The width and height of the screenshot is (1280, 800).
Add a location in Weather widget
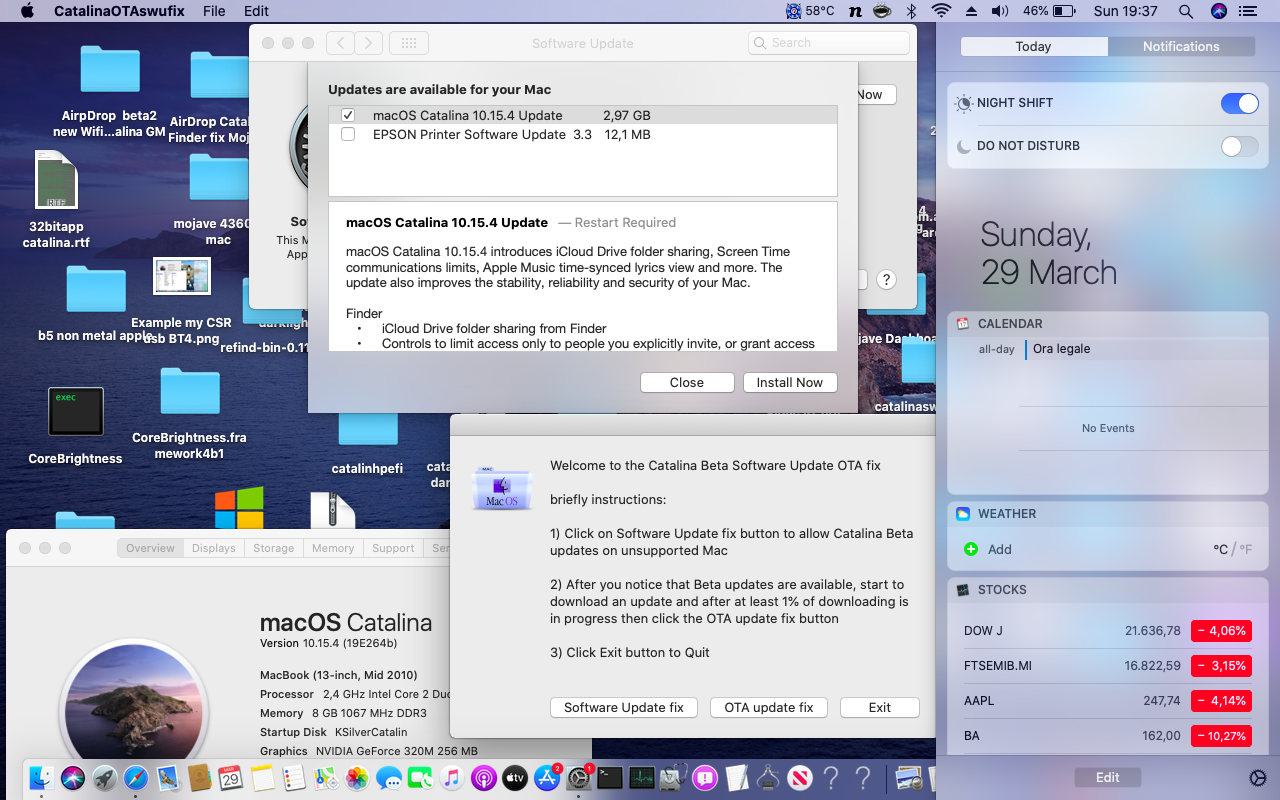coord(989,549)
